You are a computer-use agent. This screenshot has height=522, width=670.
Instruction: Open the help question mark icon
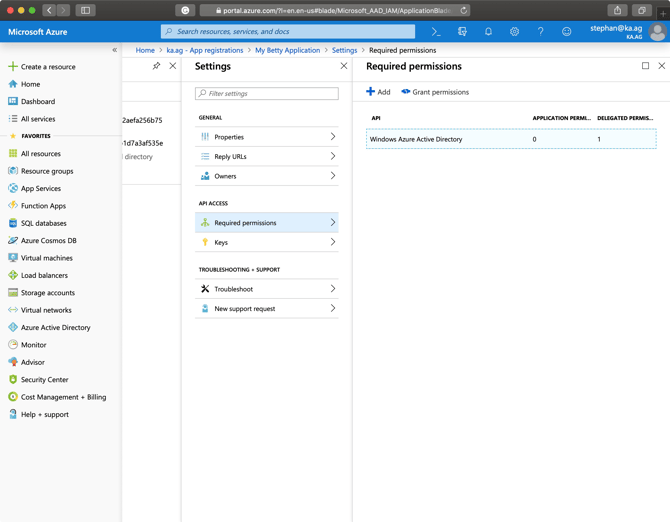541,32
